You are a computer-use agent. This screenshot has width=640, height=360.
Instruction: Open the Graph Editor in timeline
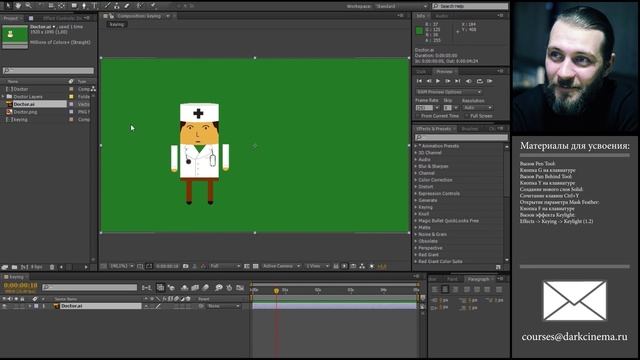pos(240,288)
